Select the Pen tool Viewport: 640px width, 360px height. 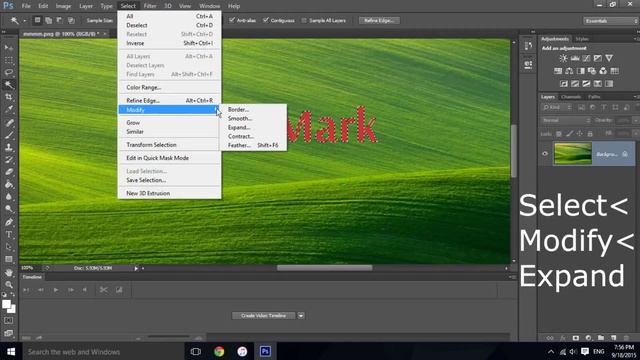pos(9,222)
